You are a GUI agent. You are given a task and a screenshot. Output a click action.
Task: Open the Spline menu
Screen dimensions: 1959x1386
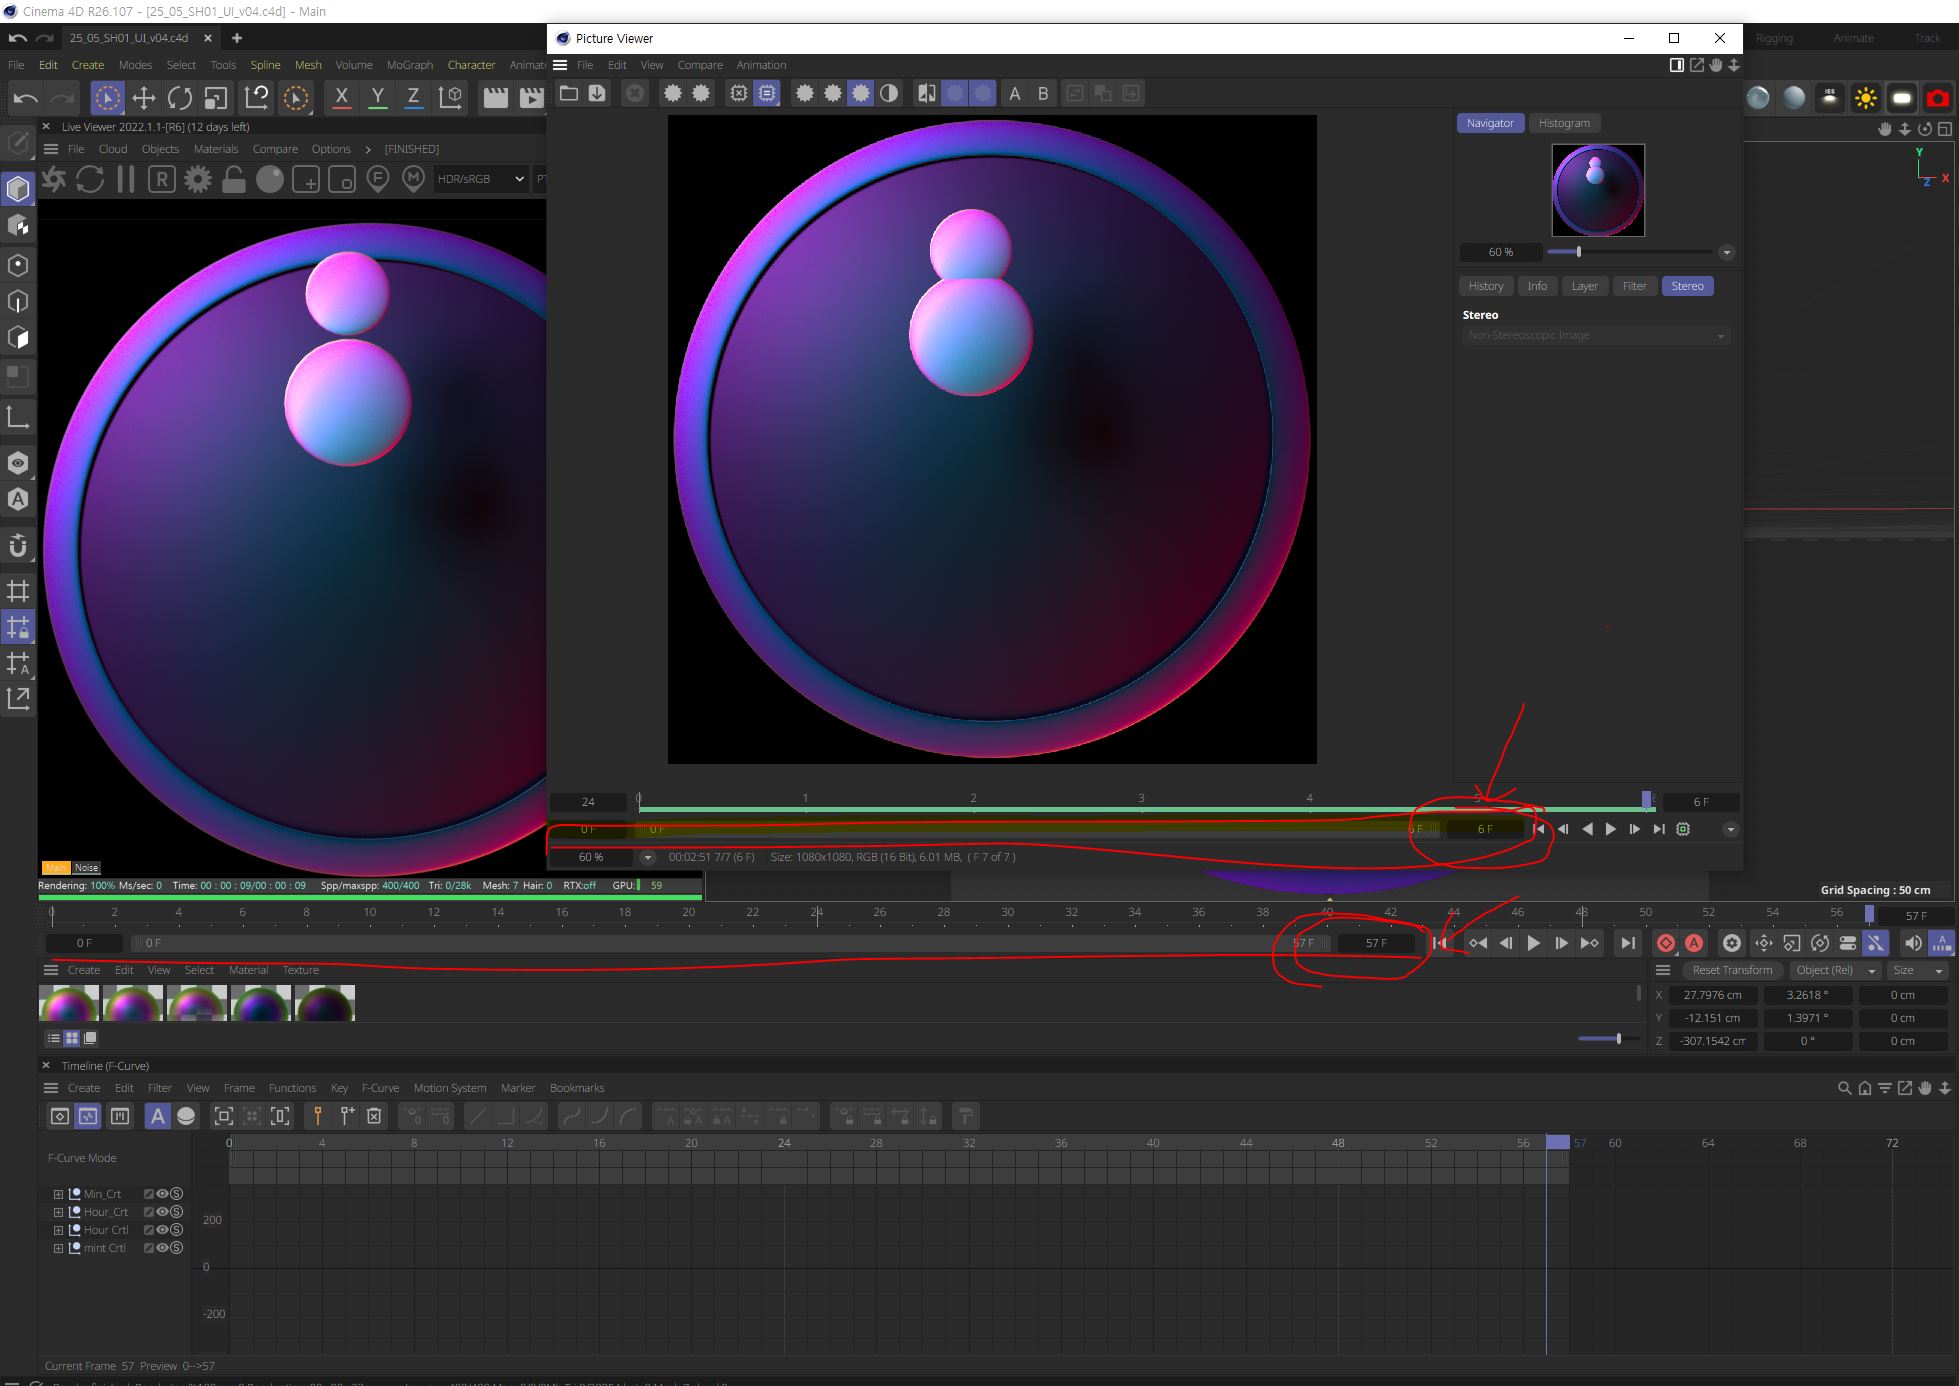click(265, 65)
